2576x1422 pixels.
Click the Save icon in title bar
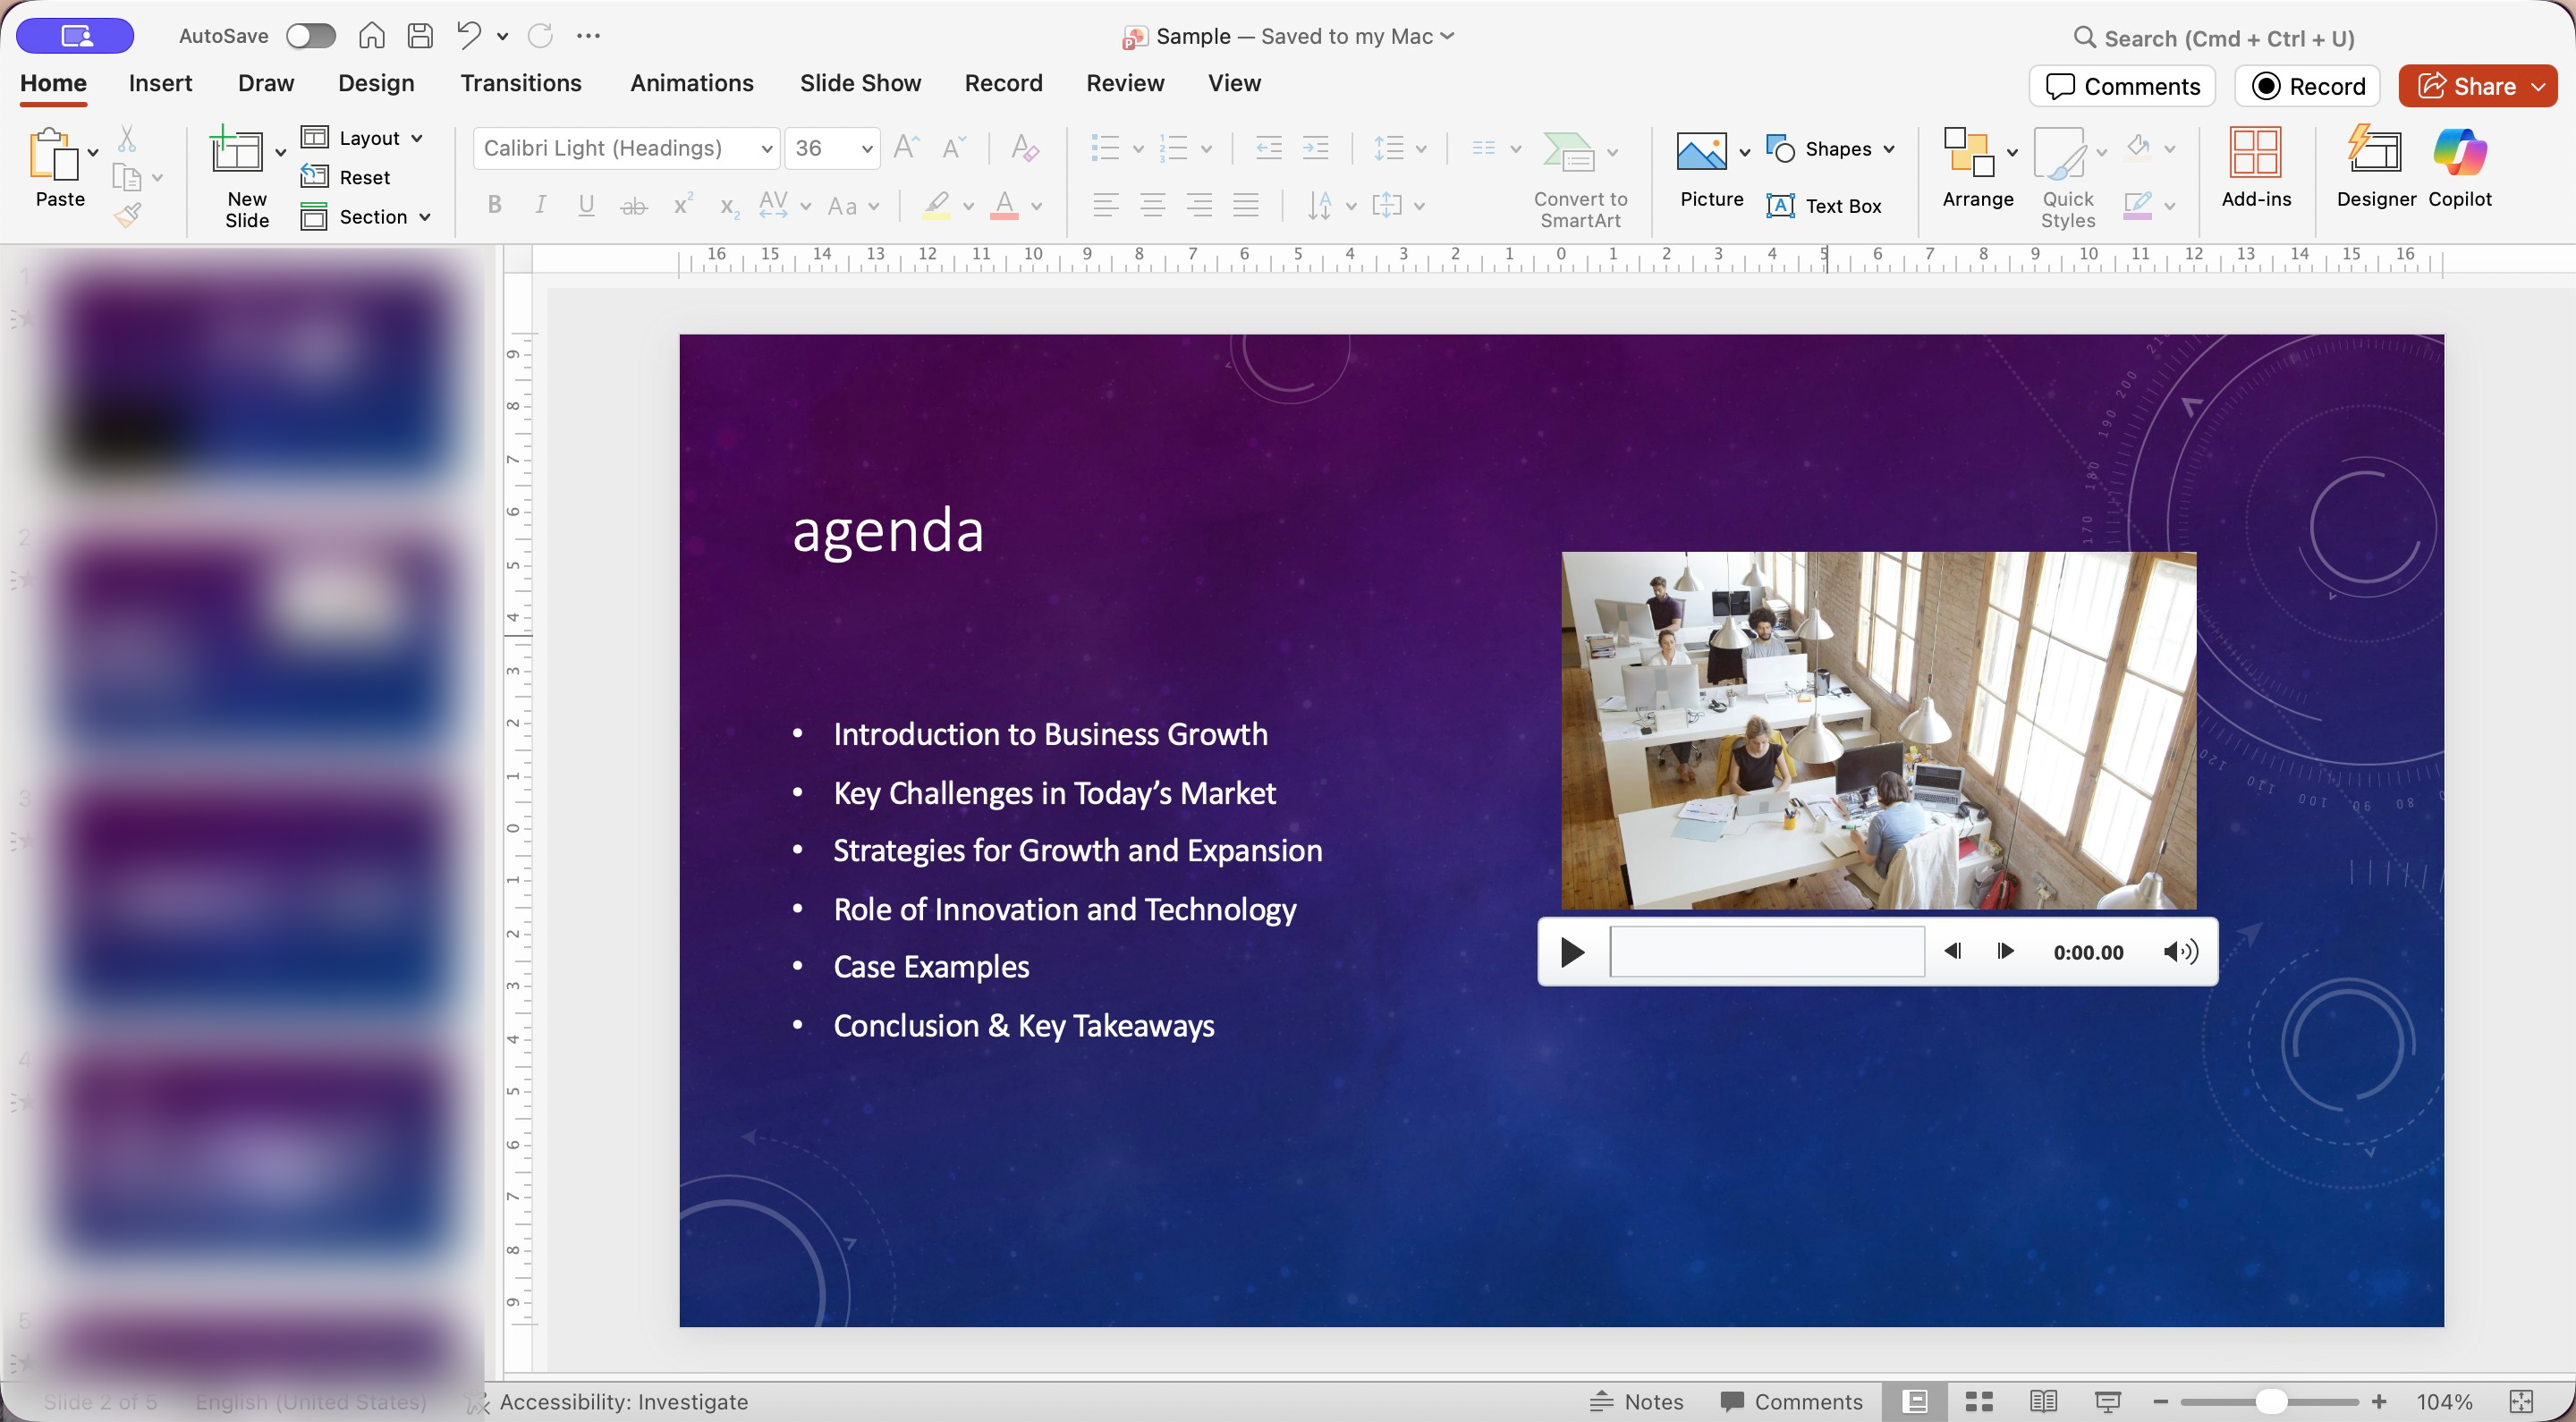[420, 36]
